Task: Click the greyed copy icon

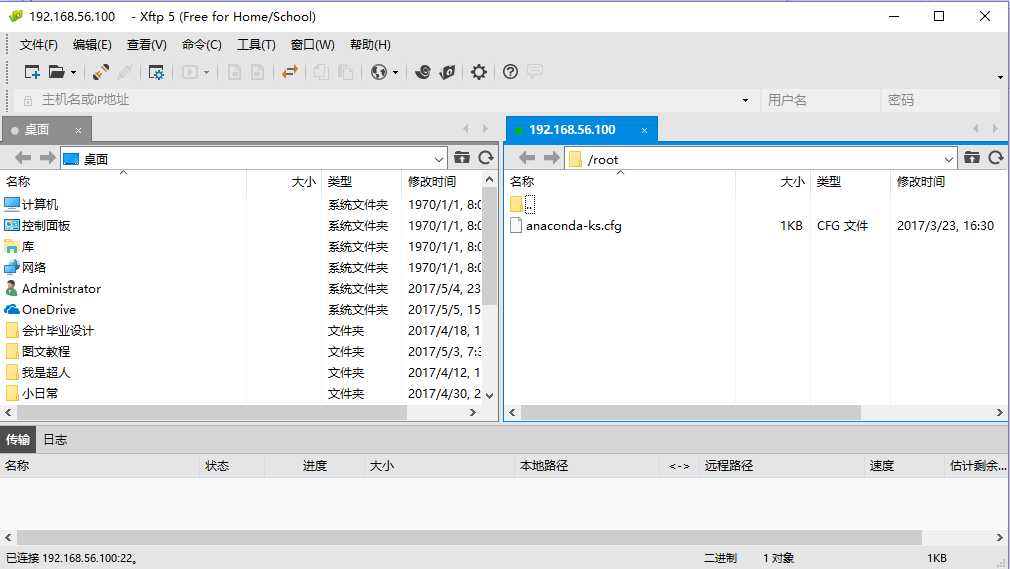Action: tap(321, 72)
